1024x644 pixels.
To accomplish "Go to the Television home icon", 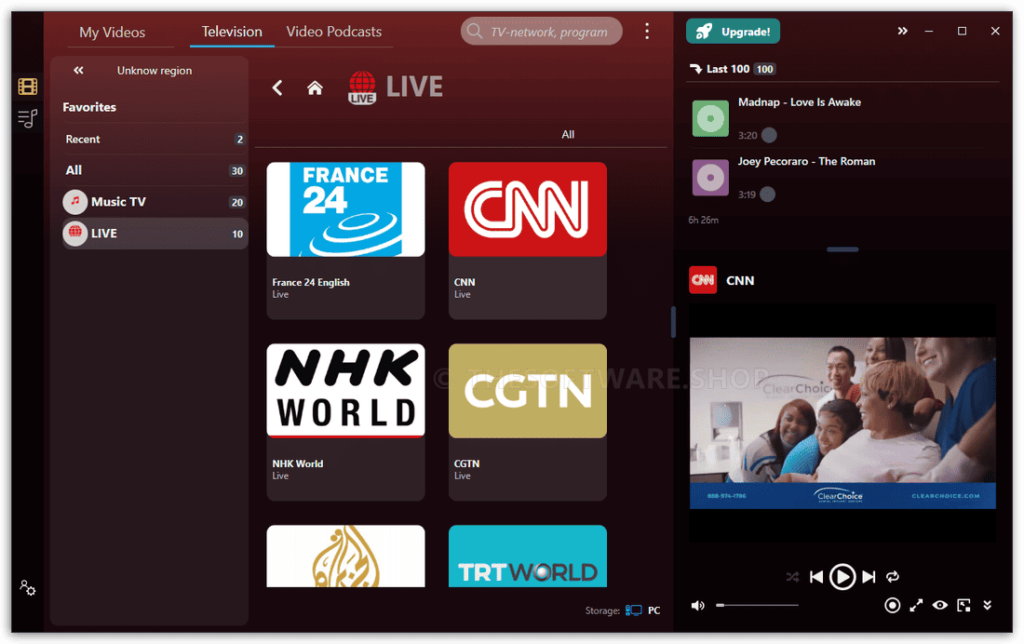I will point(315,88).
